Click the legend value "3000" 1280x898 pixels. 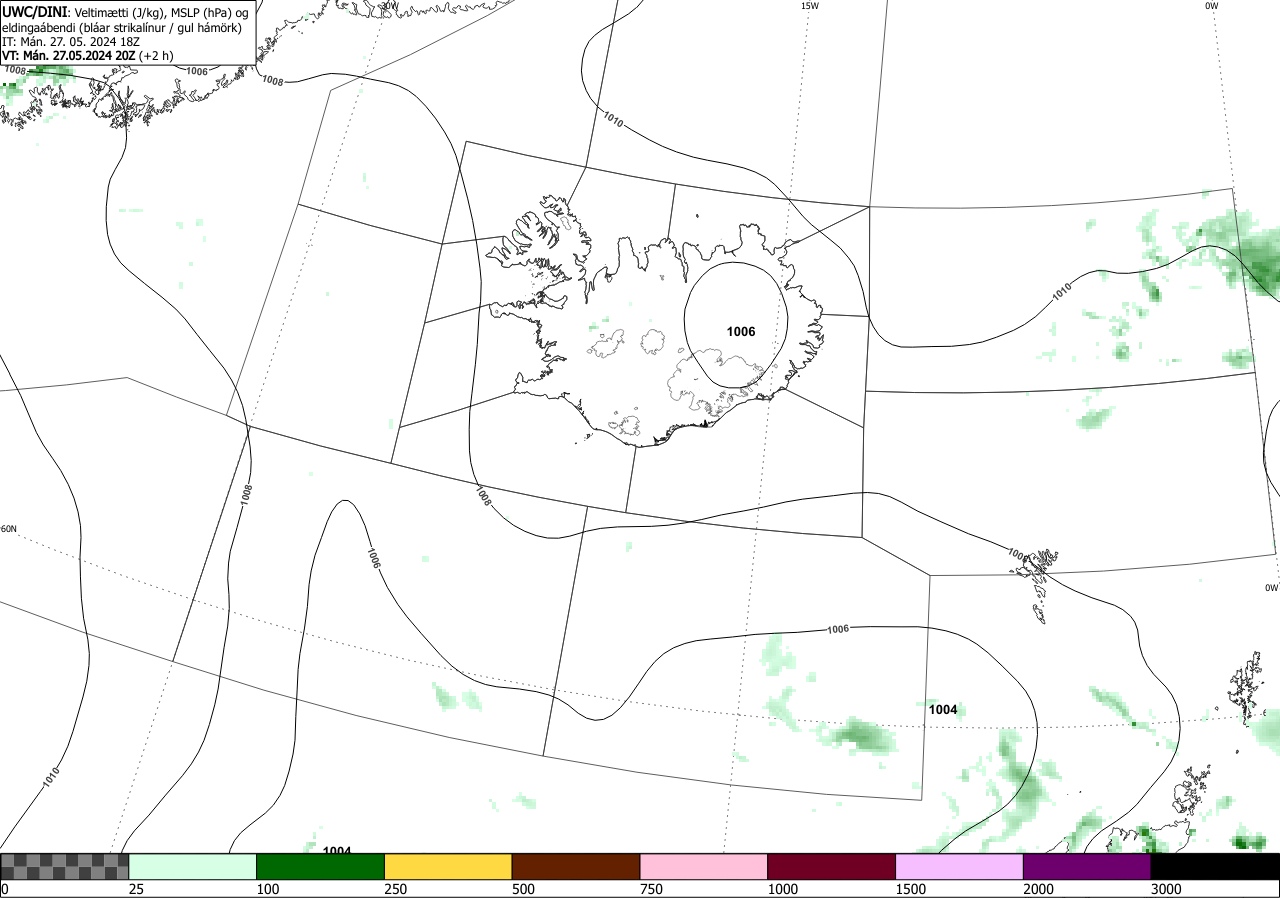pyautogui.click(x=1167, y=889)
